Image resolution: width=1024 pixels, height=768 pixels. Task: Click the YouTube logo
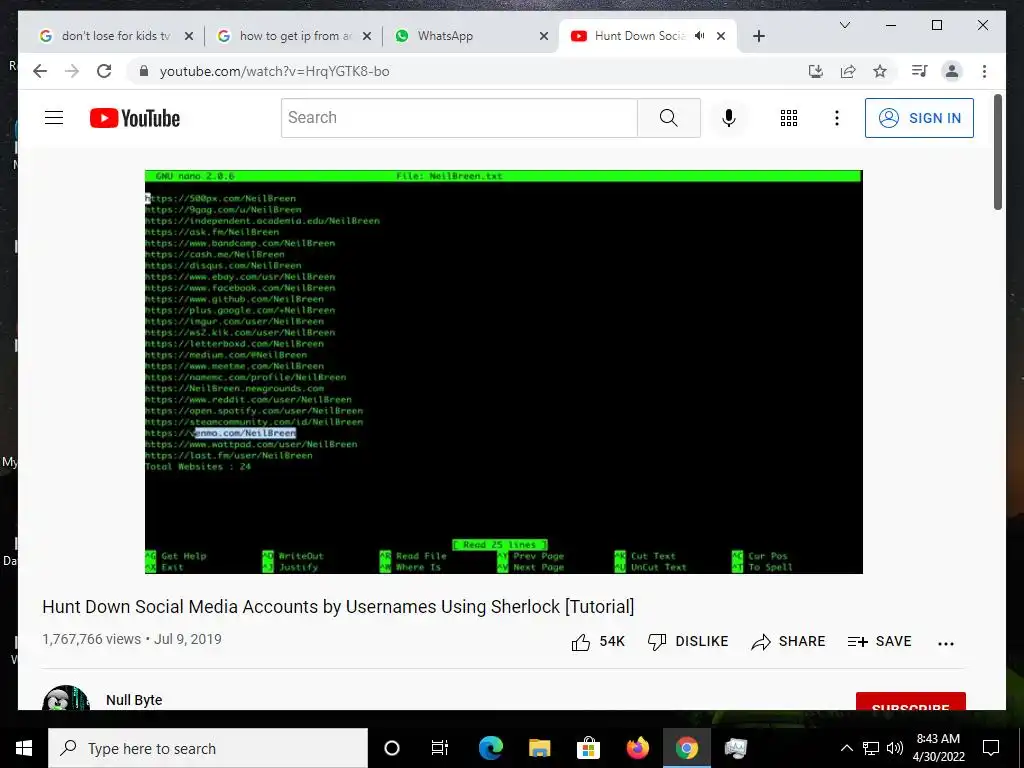click(135, 118)
